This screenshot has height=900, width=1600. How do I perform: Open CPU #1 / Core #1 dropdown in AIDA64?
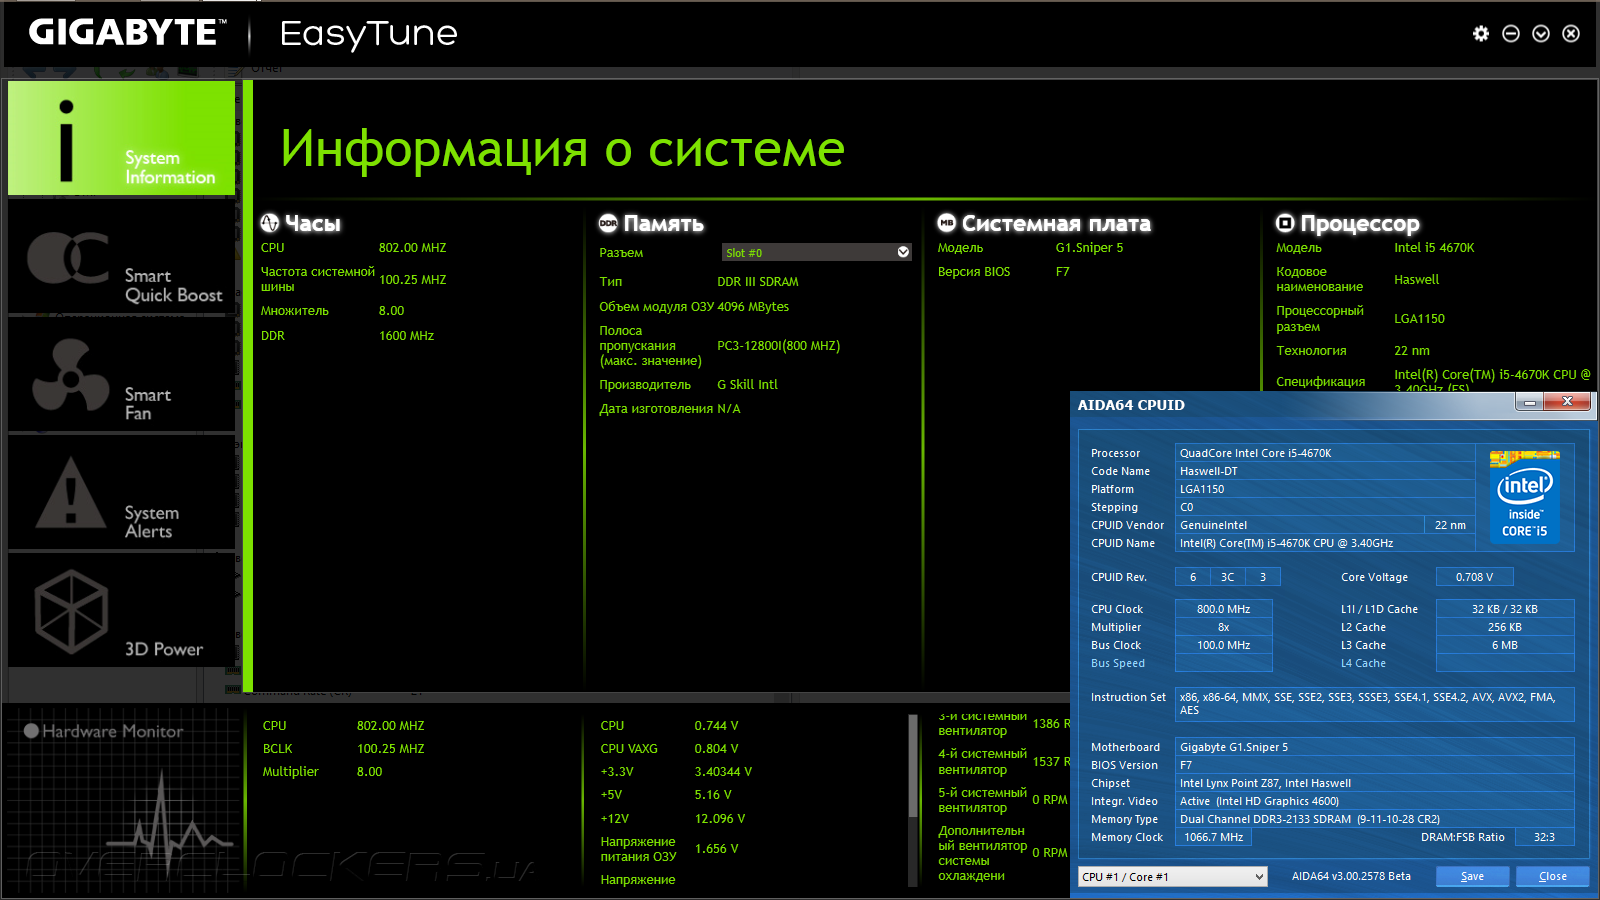(x=1172, y=877)
